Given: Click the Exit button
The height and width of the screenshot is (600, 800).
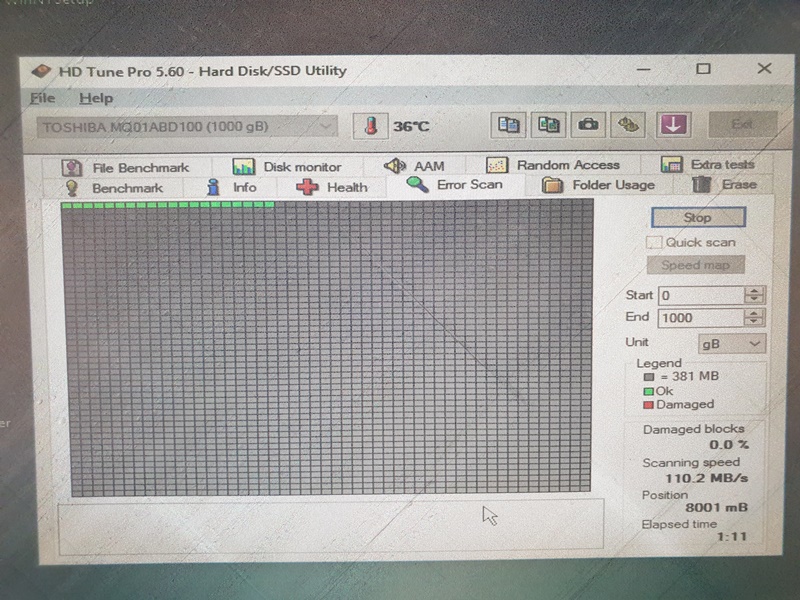Looking at the screenshot, I should [x=742, y=124].
